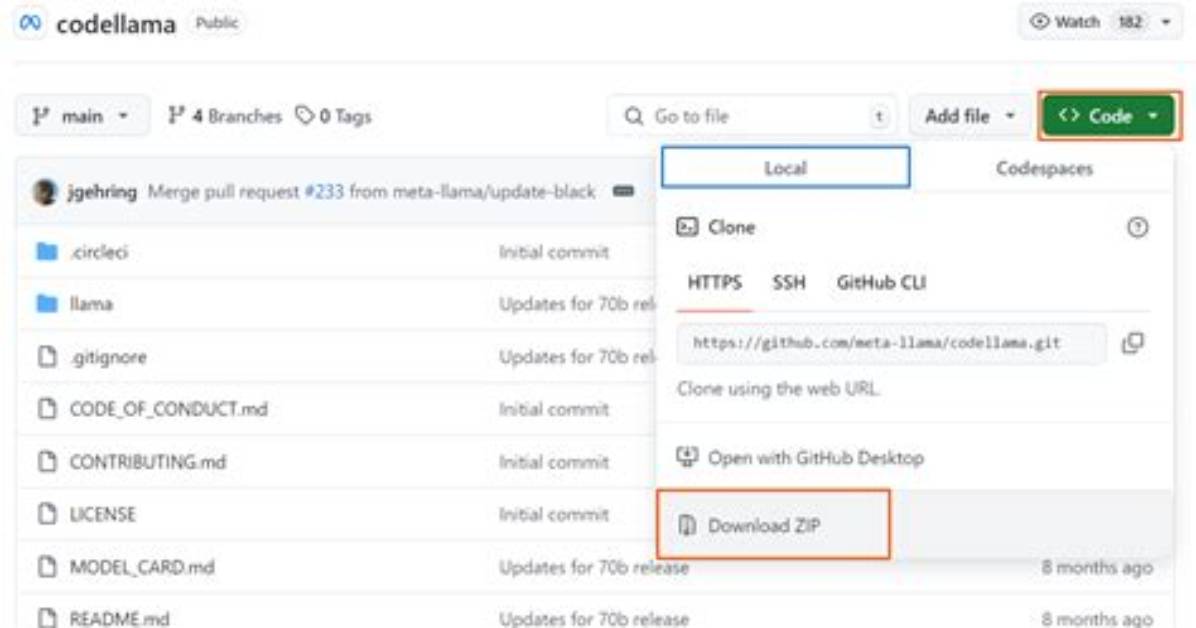Choose Open with GitHub Desktop

816,458
